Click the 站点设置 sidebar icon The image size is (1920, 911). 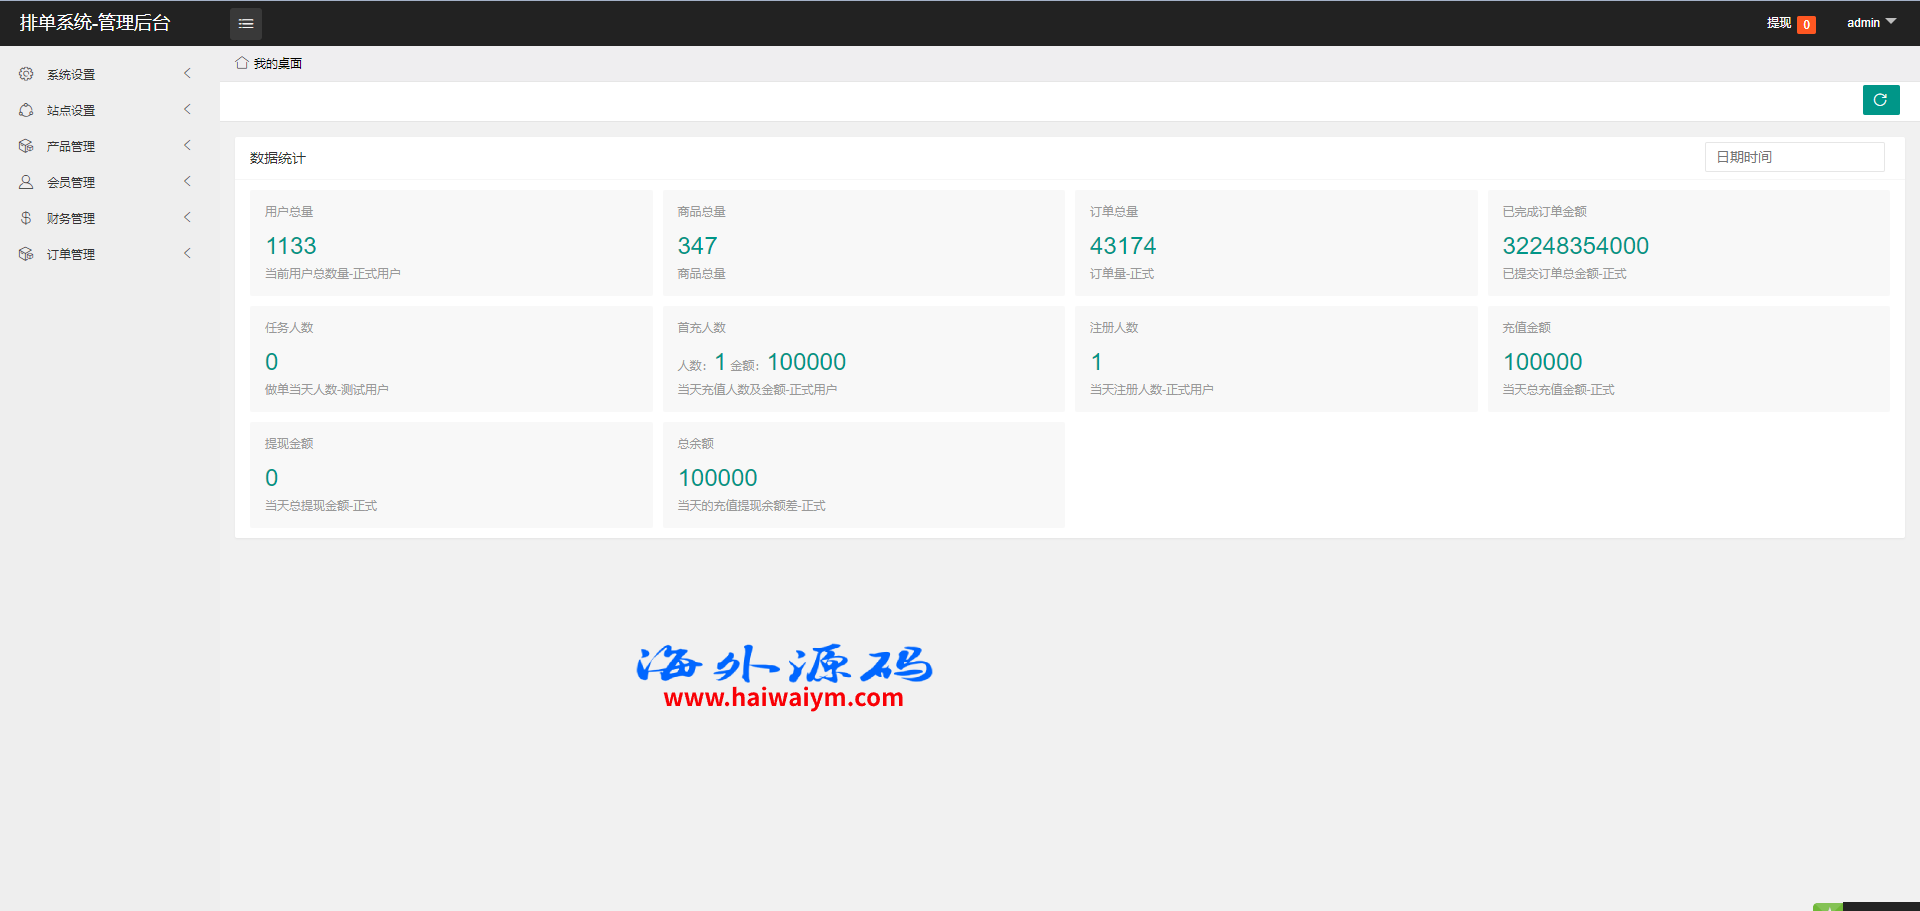point(26,110)
